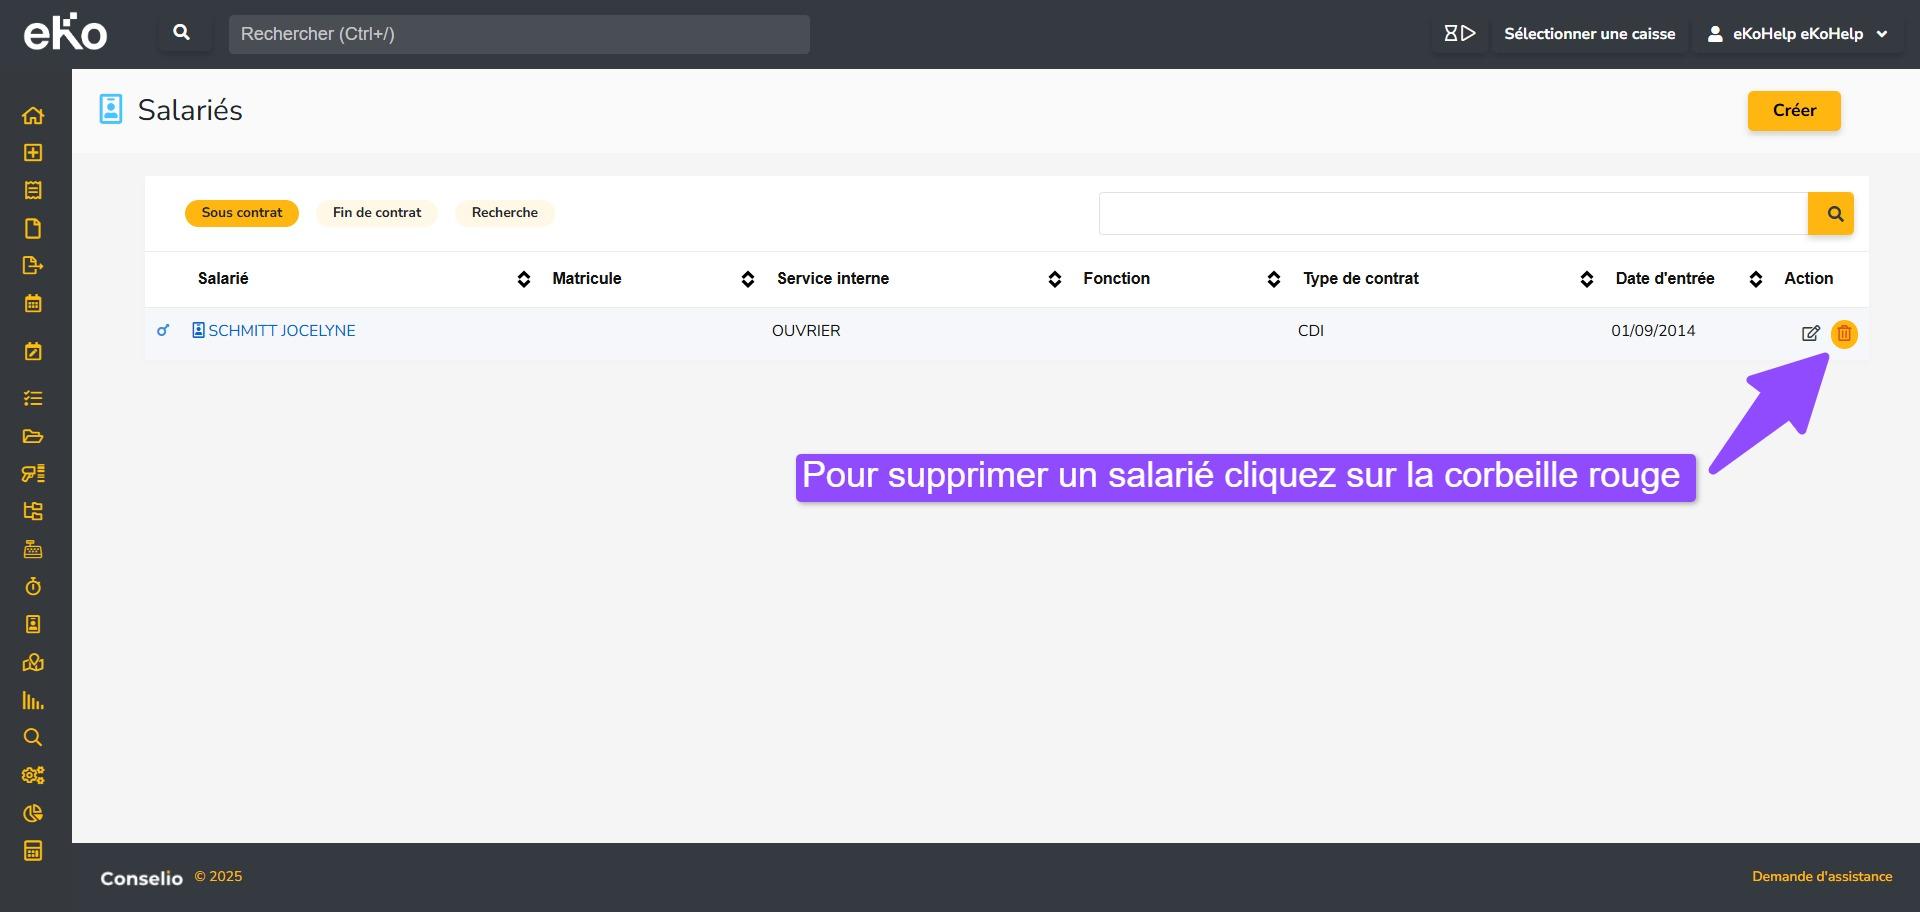Open the home icon in sidebar
1920x912 pixels.
coord(33,116)
